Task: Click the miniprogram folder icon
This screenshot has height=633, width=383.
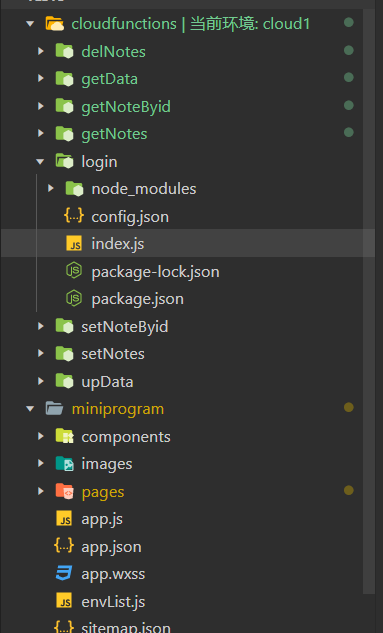Action: [54, 409]
